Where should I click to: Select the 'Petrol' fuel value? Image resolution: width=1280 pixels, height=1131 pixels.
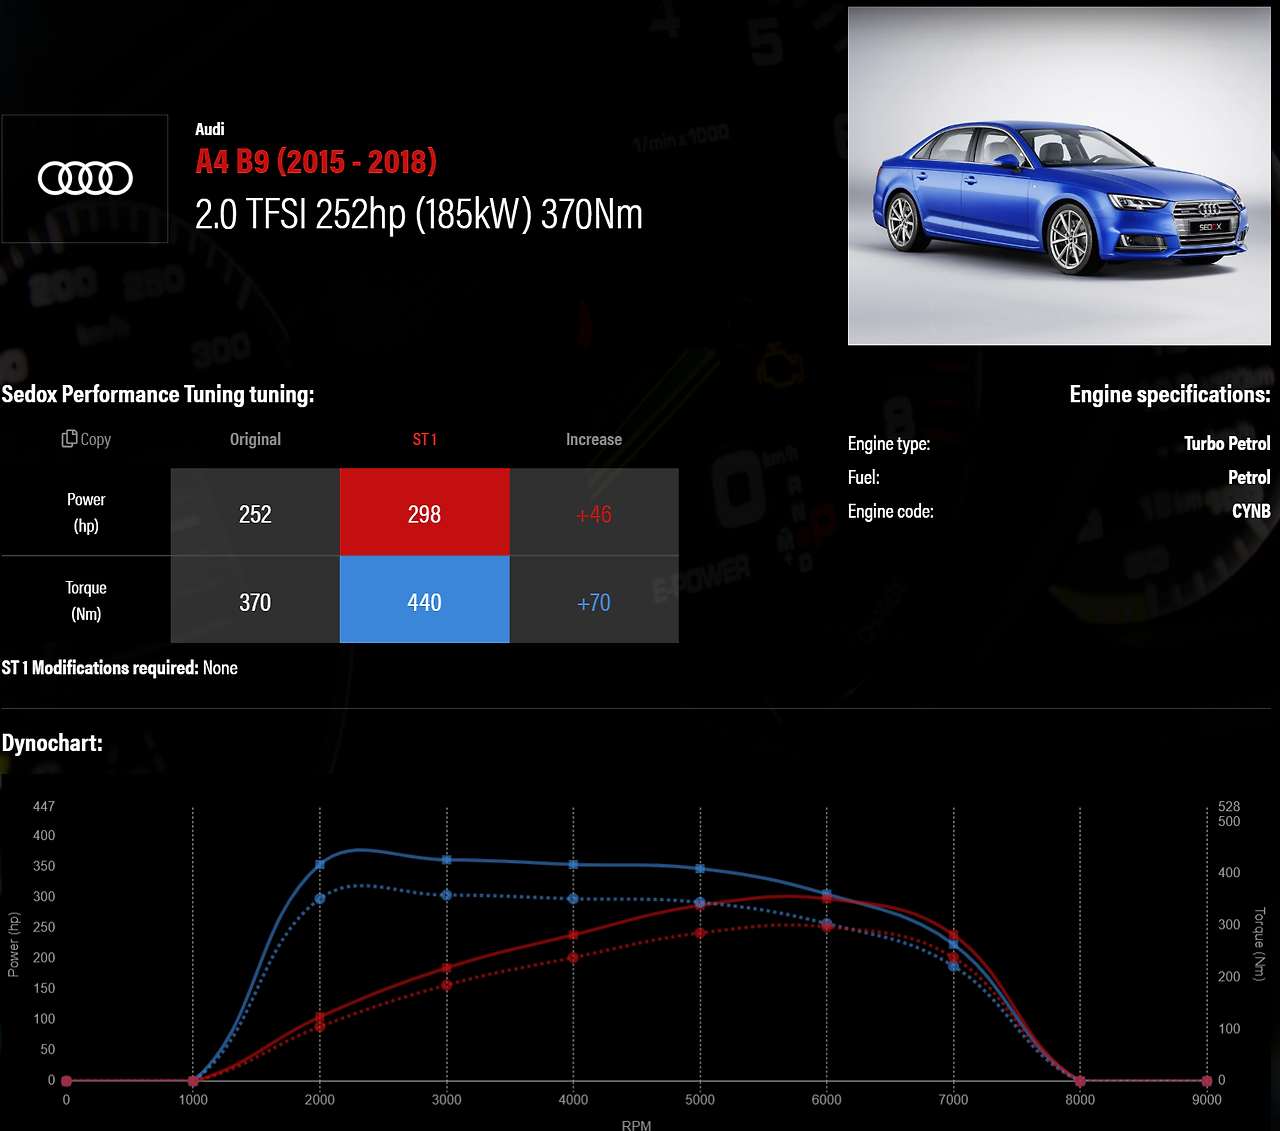point(1249,477)
